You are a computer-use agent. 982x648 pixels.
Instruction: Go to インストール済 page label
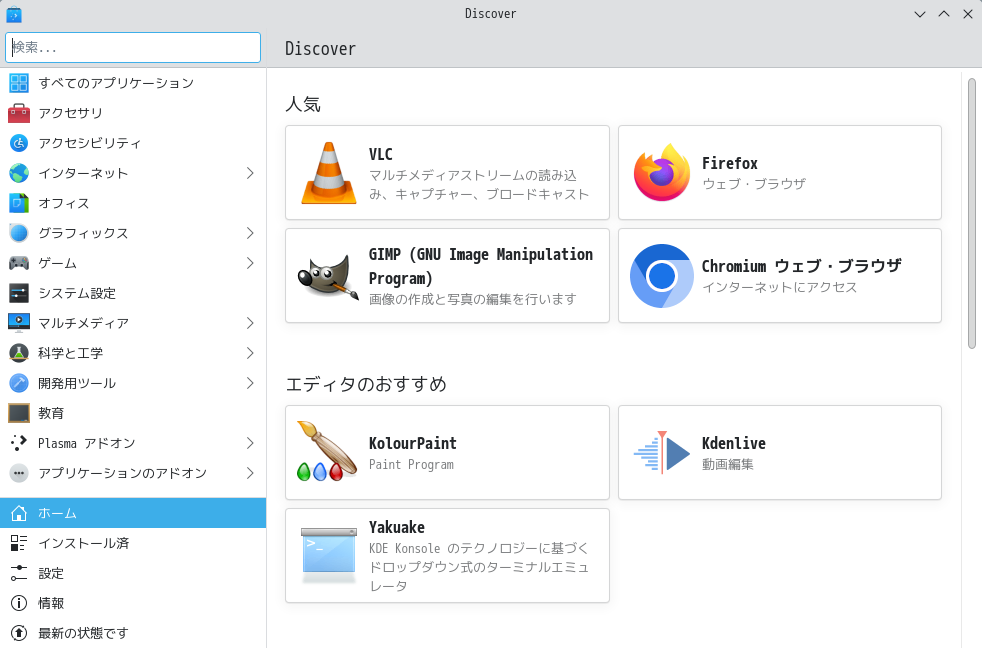[83, 543]
